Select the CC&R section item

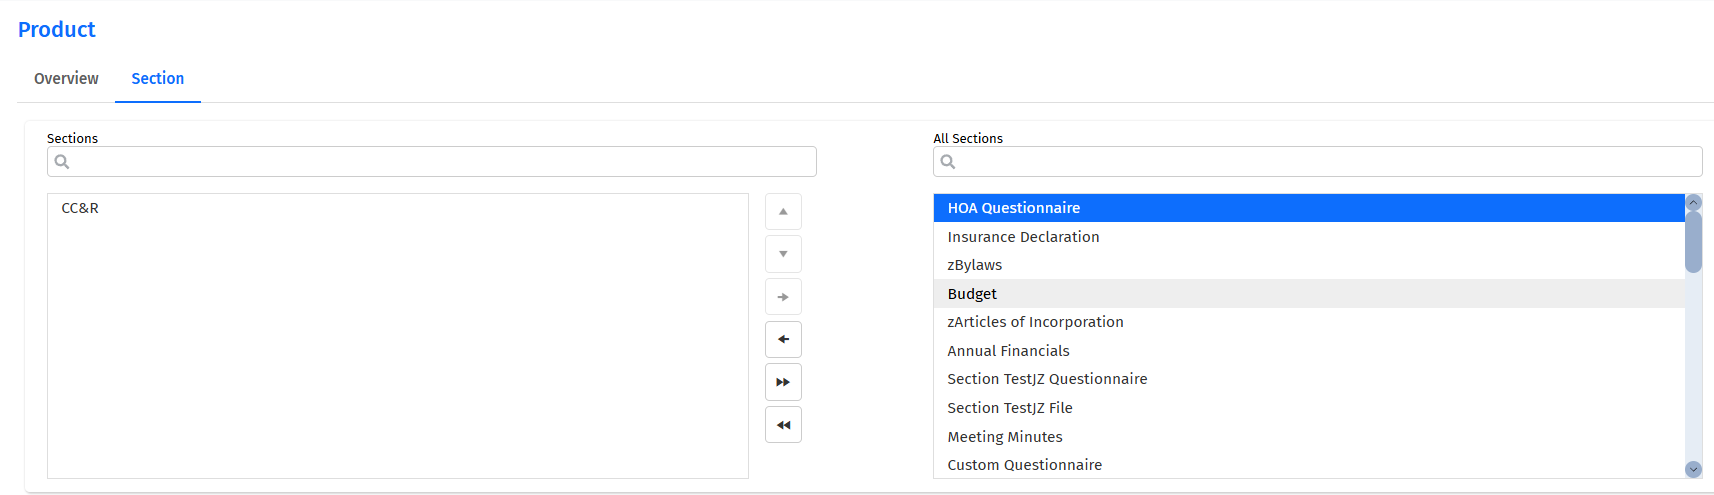[x=398, y=208]
